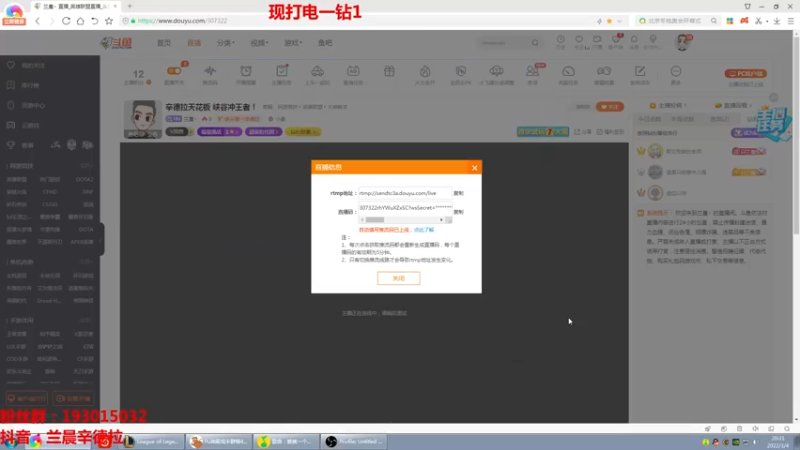The image size is (800, 450).
Task: Switch to 本周贡献 tab in right panel
Action: [x=683, y=119]
